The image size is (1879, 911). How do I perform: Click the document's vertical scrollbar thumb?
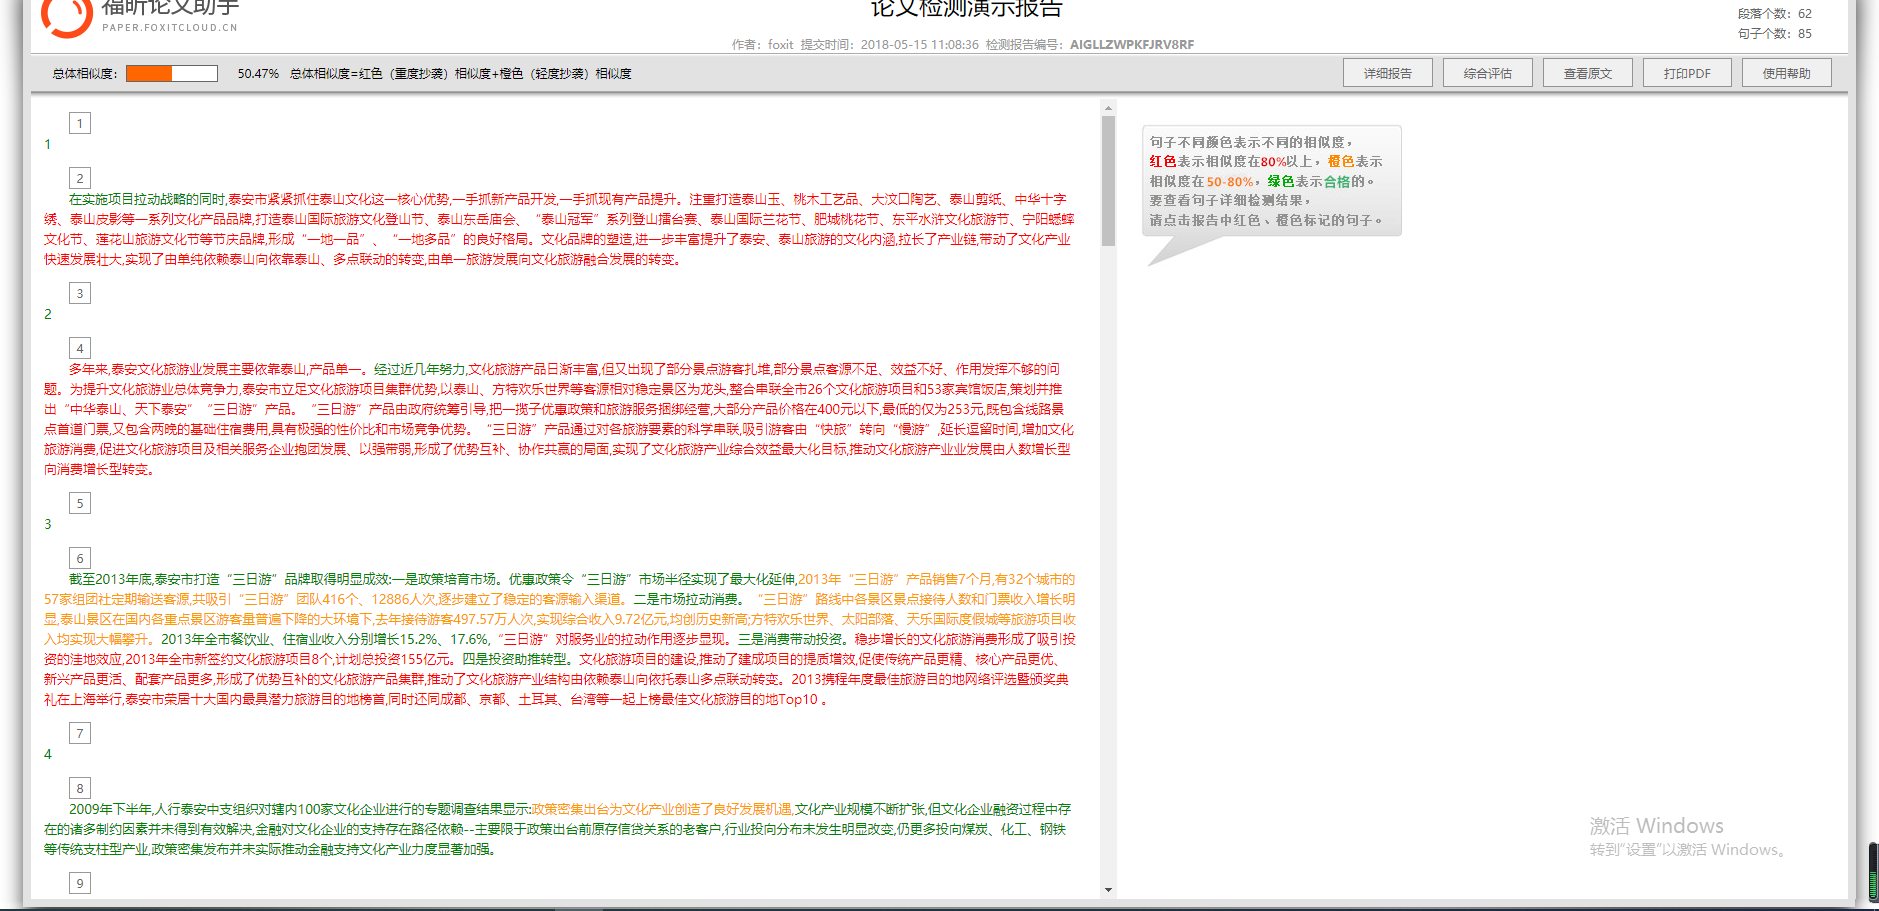click(x=1108, y=180)
